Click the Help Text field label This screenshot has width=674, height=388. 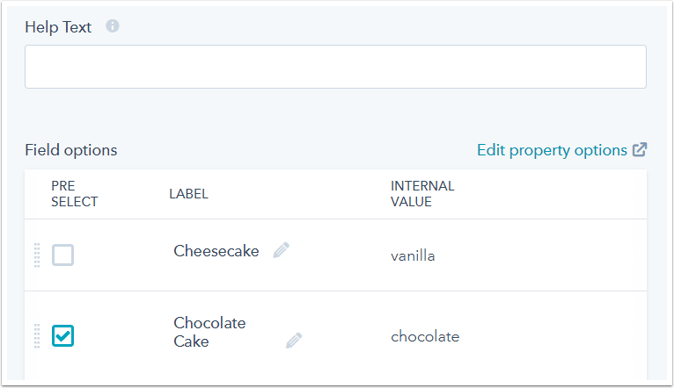click(58, 27)
